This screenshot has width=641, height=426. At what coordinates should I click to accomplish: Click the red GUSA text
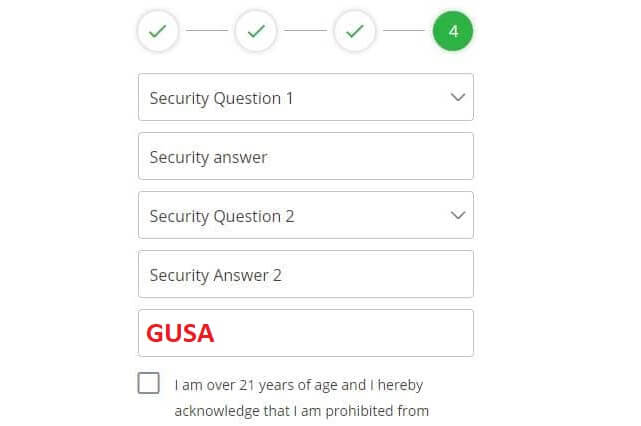(181, 333)
